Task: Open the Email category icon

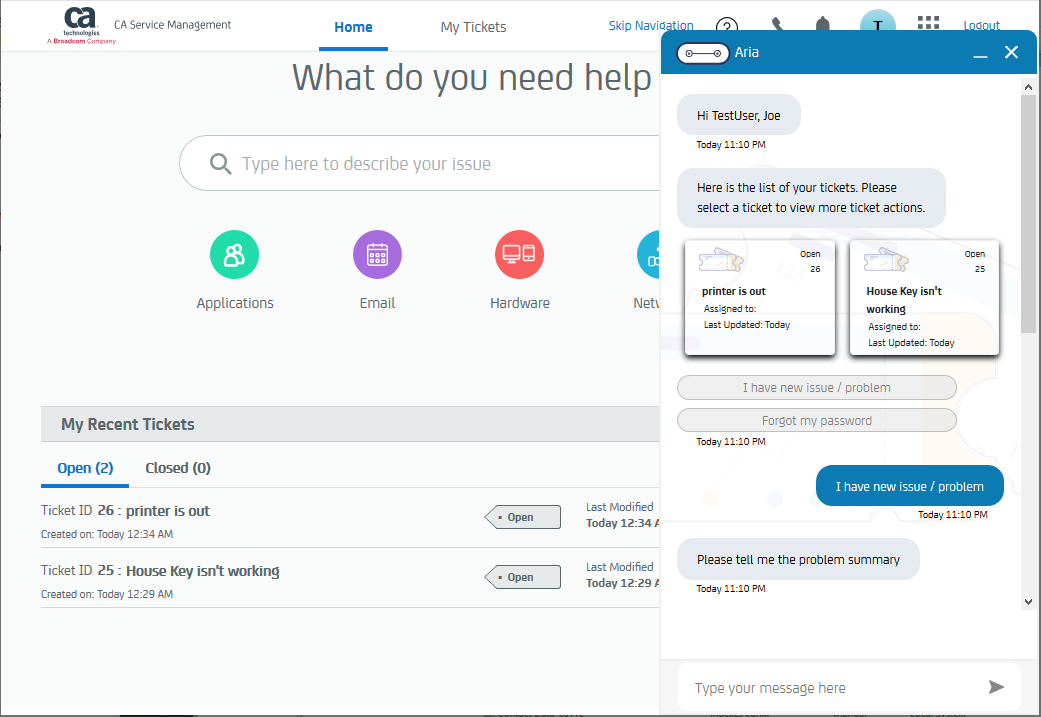Action: pyautogui.click(x=377, y=255)
